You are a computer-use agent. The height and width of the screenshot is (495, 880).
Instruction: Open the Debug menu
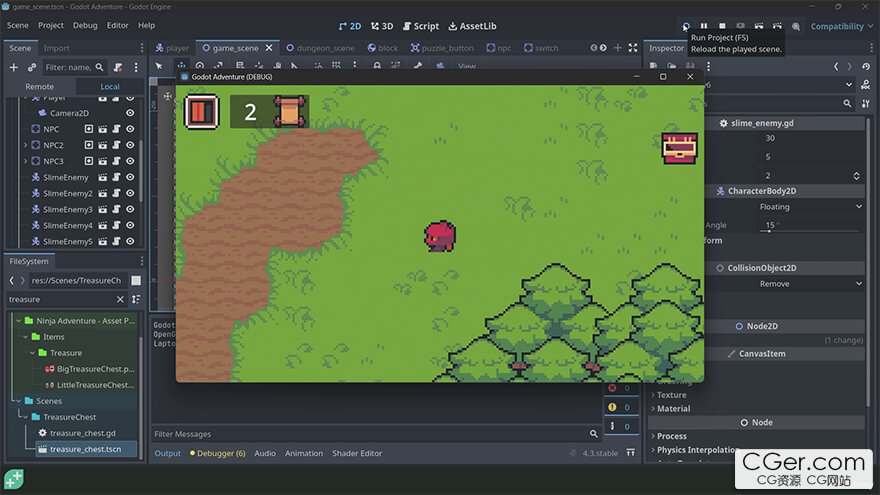click(85, 25)
